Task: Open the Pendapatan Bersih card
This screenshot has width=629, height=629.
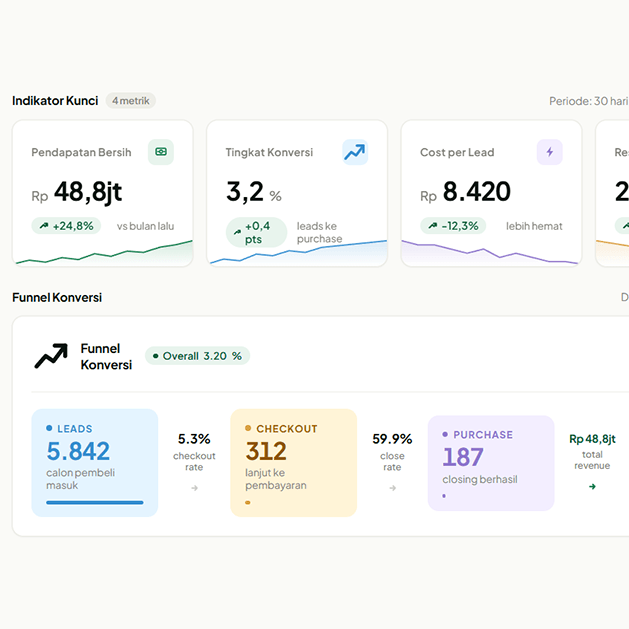Action: pos(103,193)
